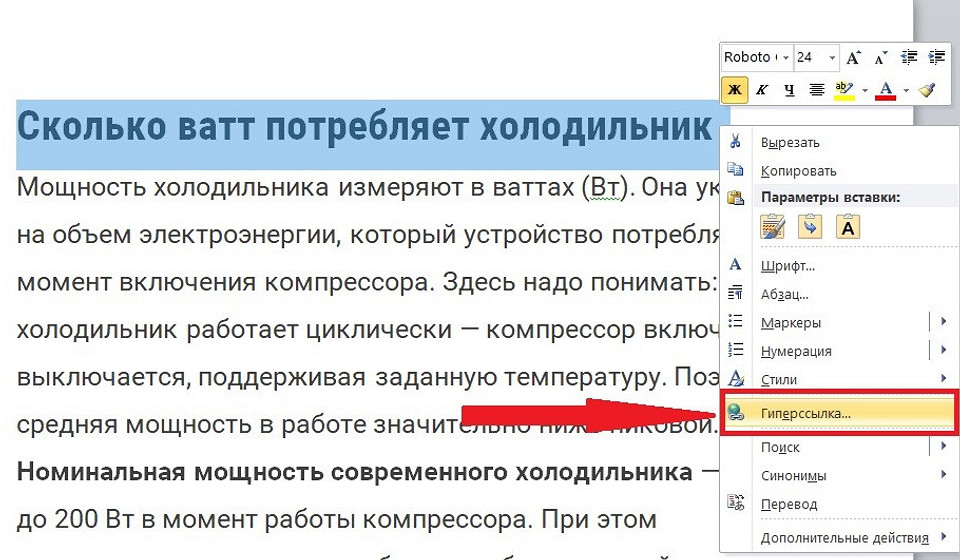960x560 pixels.
Task: Click heading Сколько ватт потребляет холодильник
Action: pyautogui.click(x=364, y=127)
